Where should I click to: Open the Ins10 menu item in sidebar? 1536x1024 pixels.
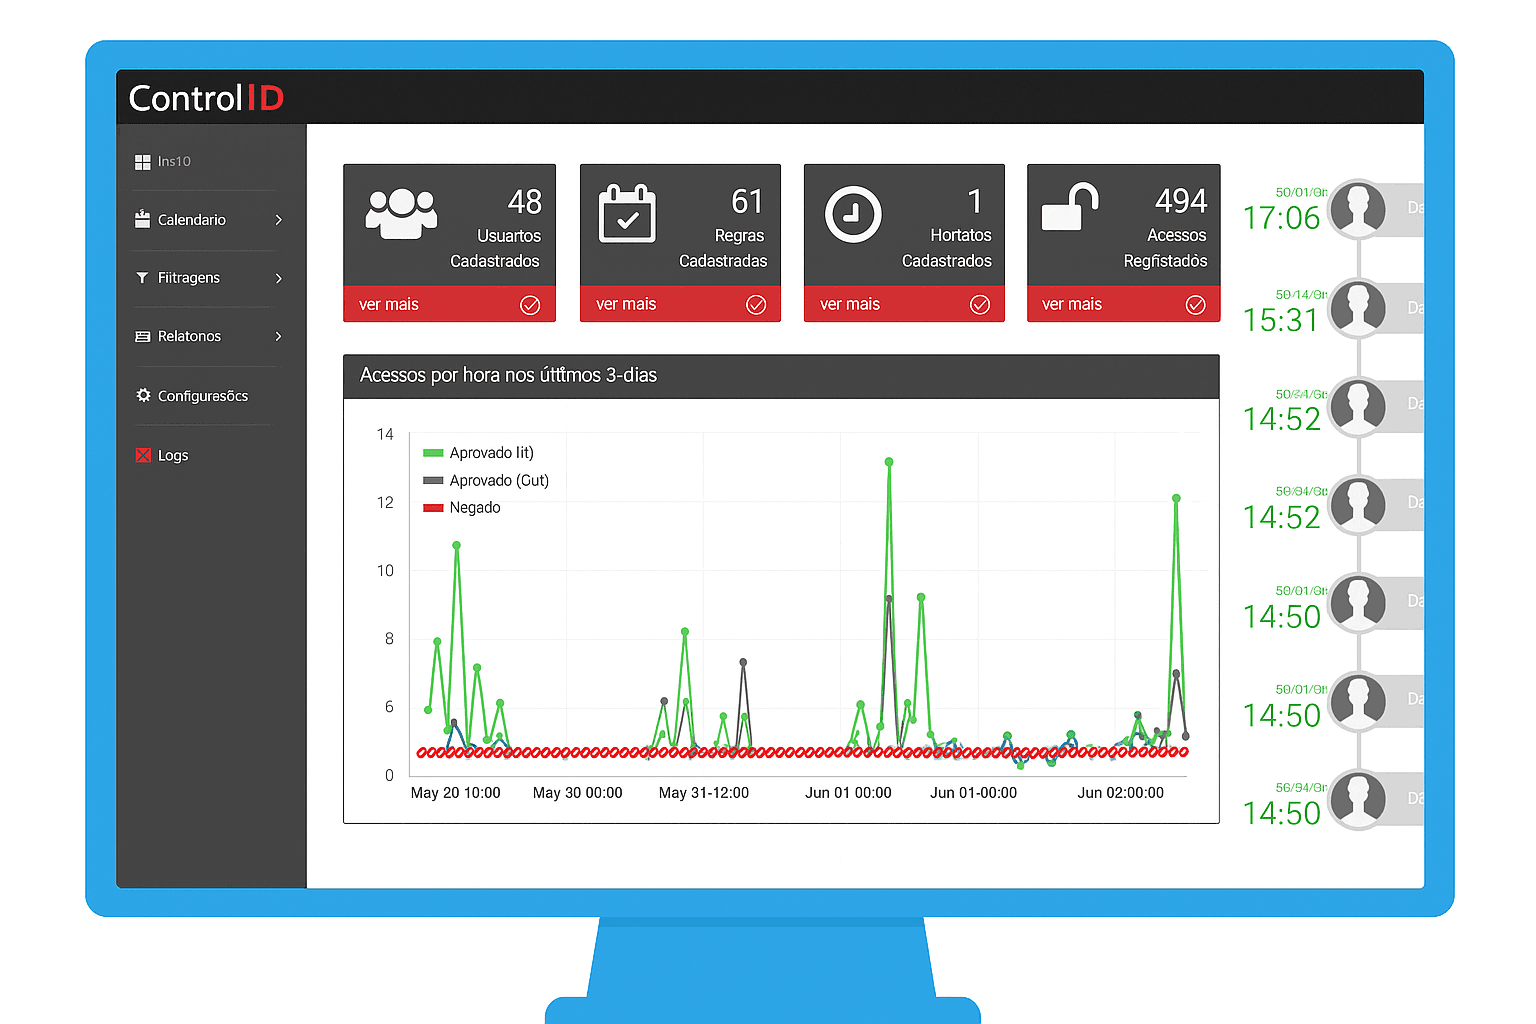coord(173,161)
